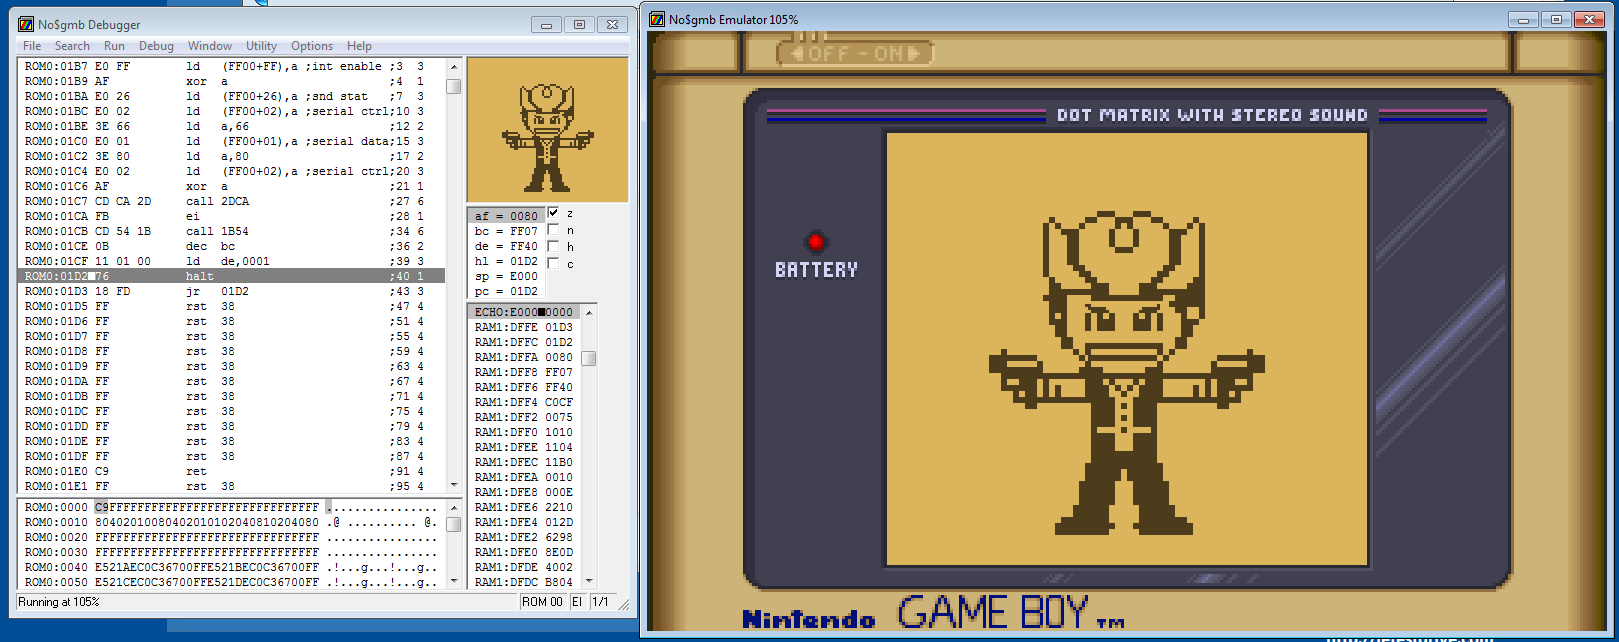The image size is (1619, 642).
Task: Open the Debug menu
Action: pyautogui.click(x=156, y=46)
